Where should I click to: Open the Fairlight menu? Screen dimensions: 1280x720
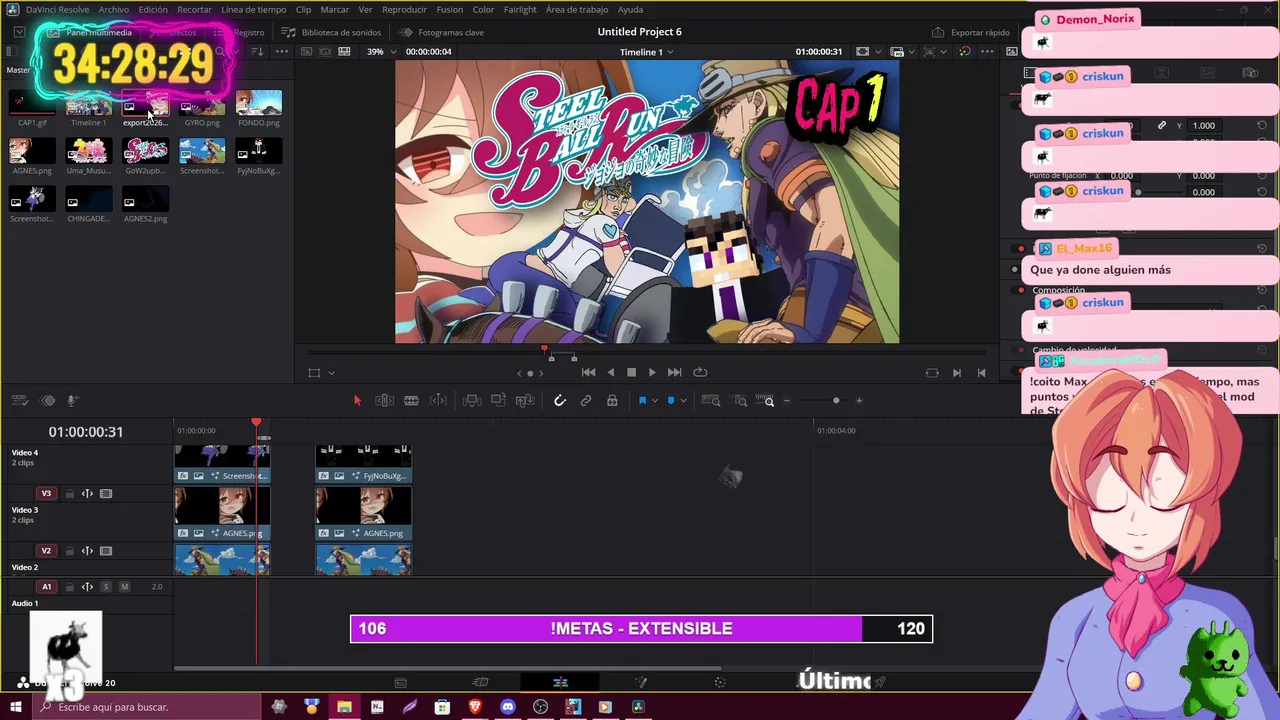[x=520, y=9]
